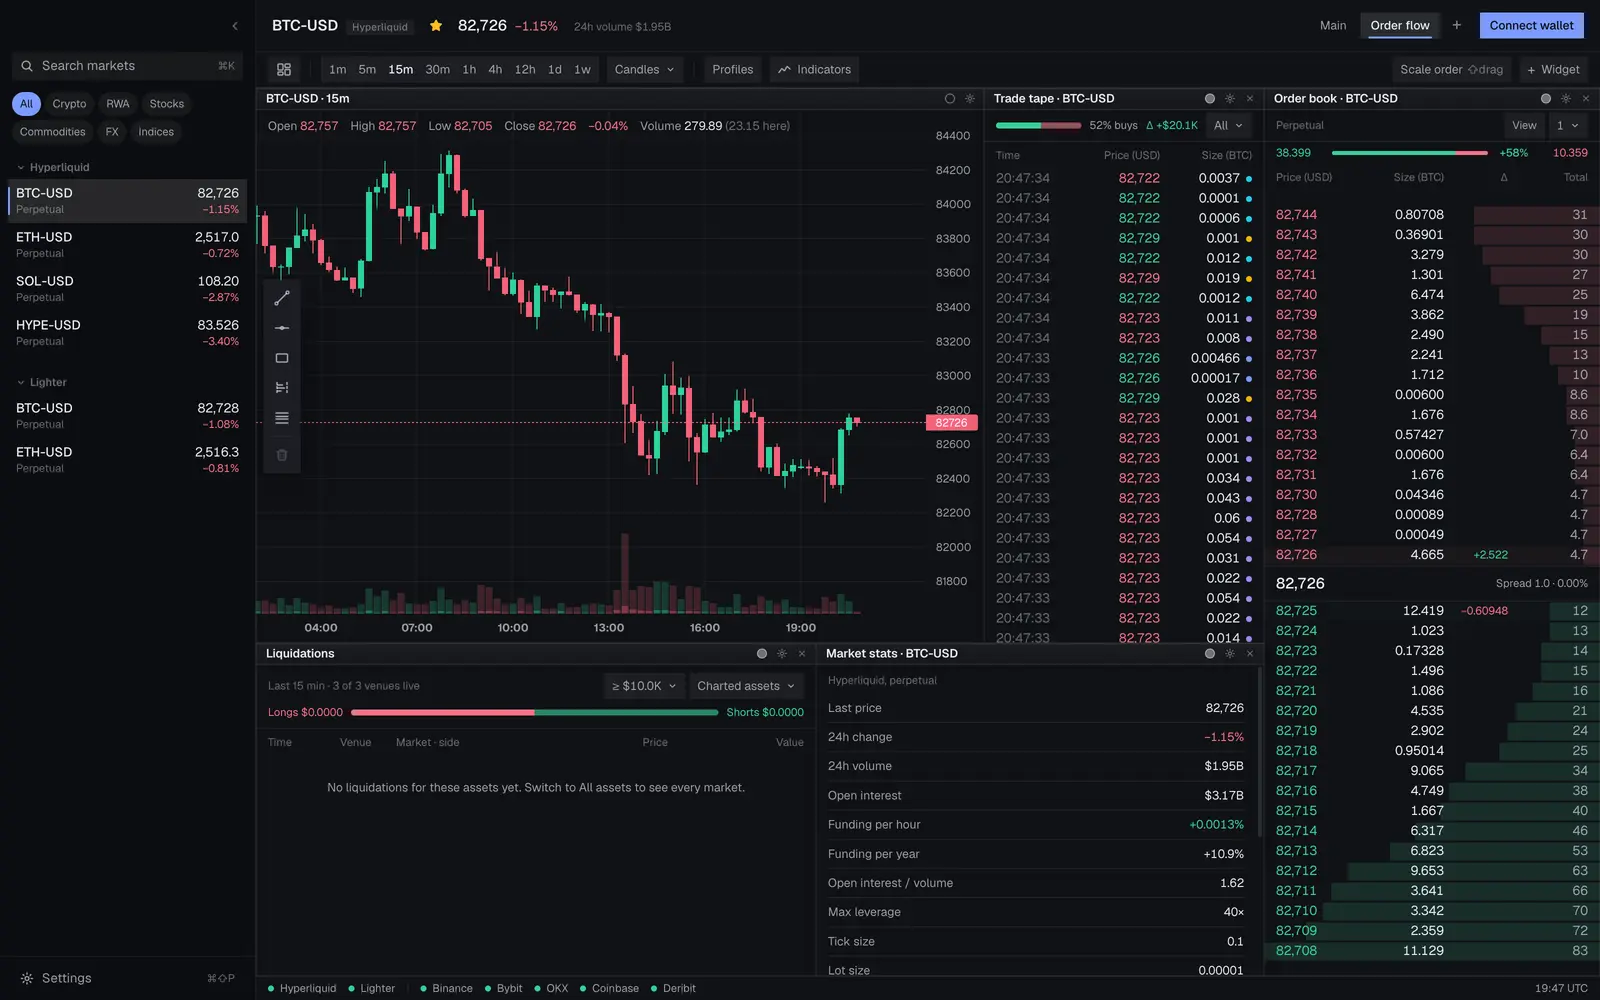Click the Add Widget button
The height and width of the screenshot is (1000, 1600).
pyautogui.click(x=1553, y=70)
